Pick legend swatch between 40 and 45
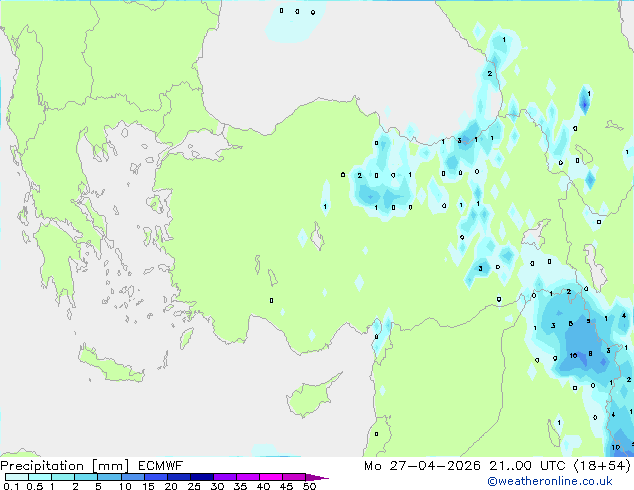The width and height of the screenshot is (634, 490). click(271, 477)
